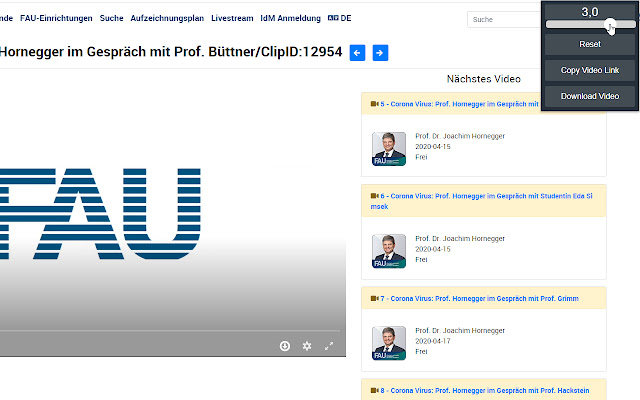The width and height of the screenshot is (640, 400).
Task: Click the download icon in the video player
Action: click(x=285, y=346)
